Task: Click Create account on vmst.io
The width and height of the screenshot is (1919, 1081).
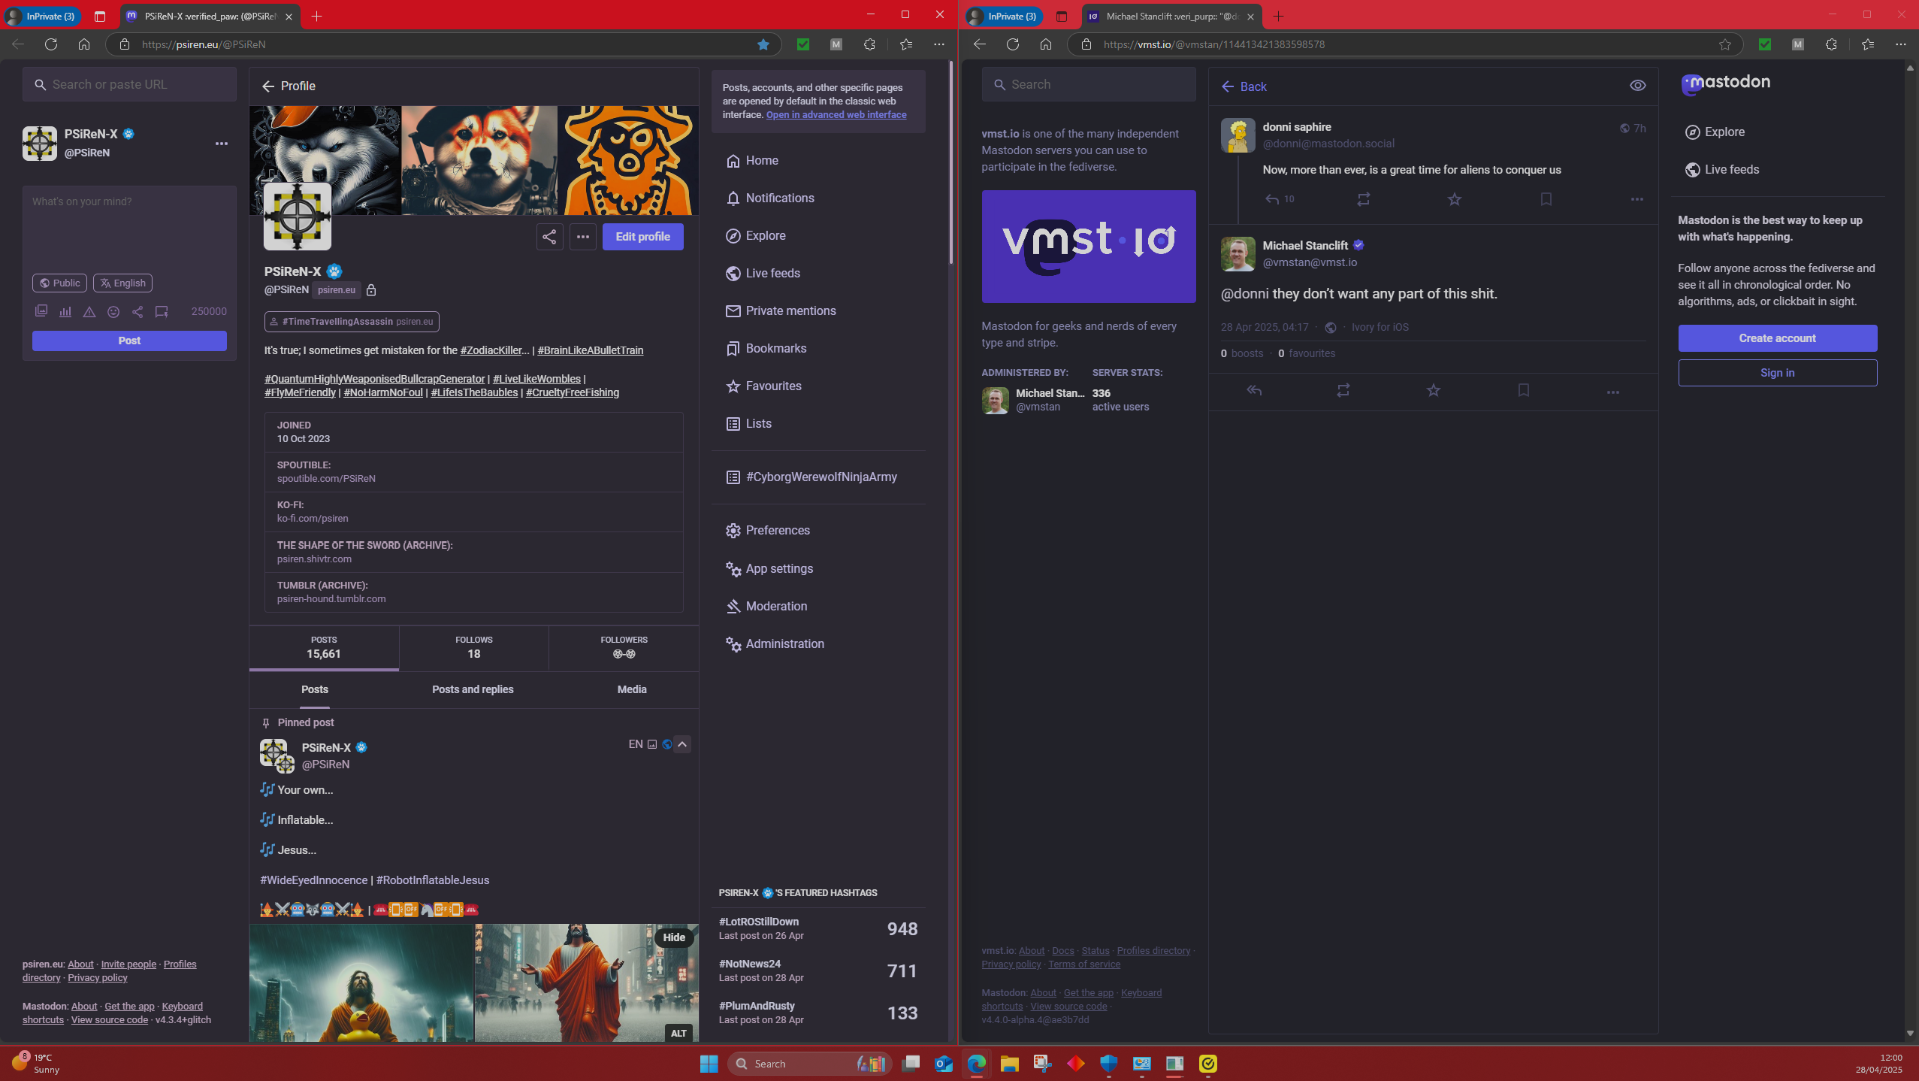Action: [x=1777, y=338]
